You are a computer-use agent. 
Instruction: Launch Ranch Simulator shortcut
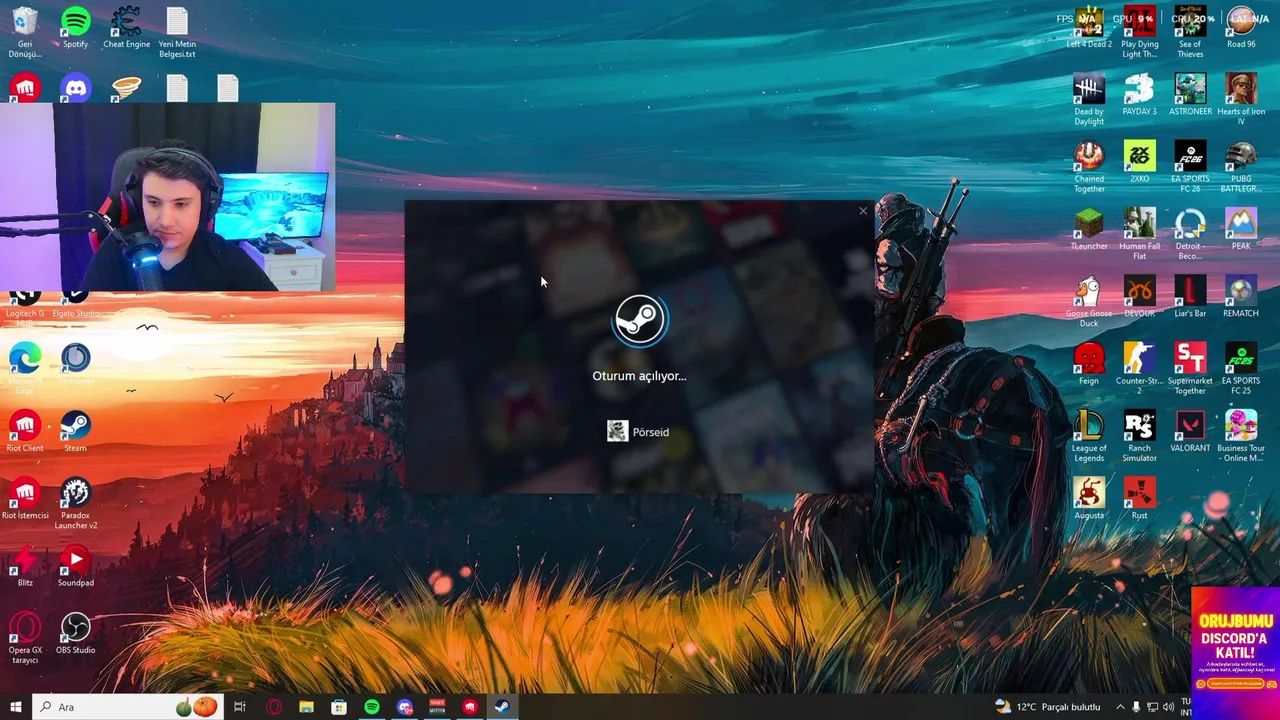(1139, 436)
